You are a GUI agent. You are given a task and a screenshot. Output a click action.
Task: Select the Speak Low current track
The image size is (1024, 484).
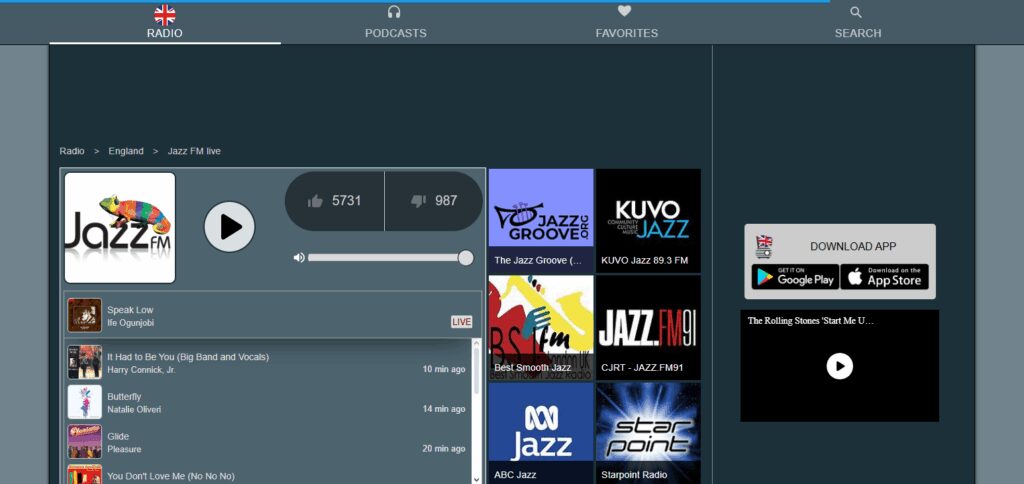273,315
